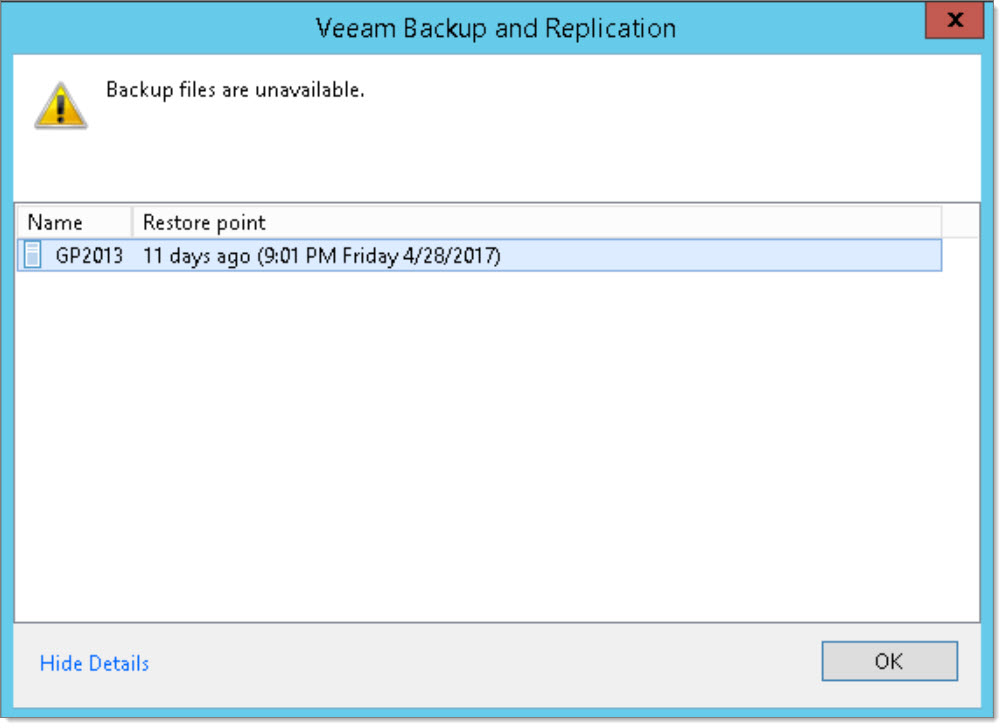Click empty list area below GP2013 row
The image size is (1004, 728).
480,440
